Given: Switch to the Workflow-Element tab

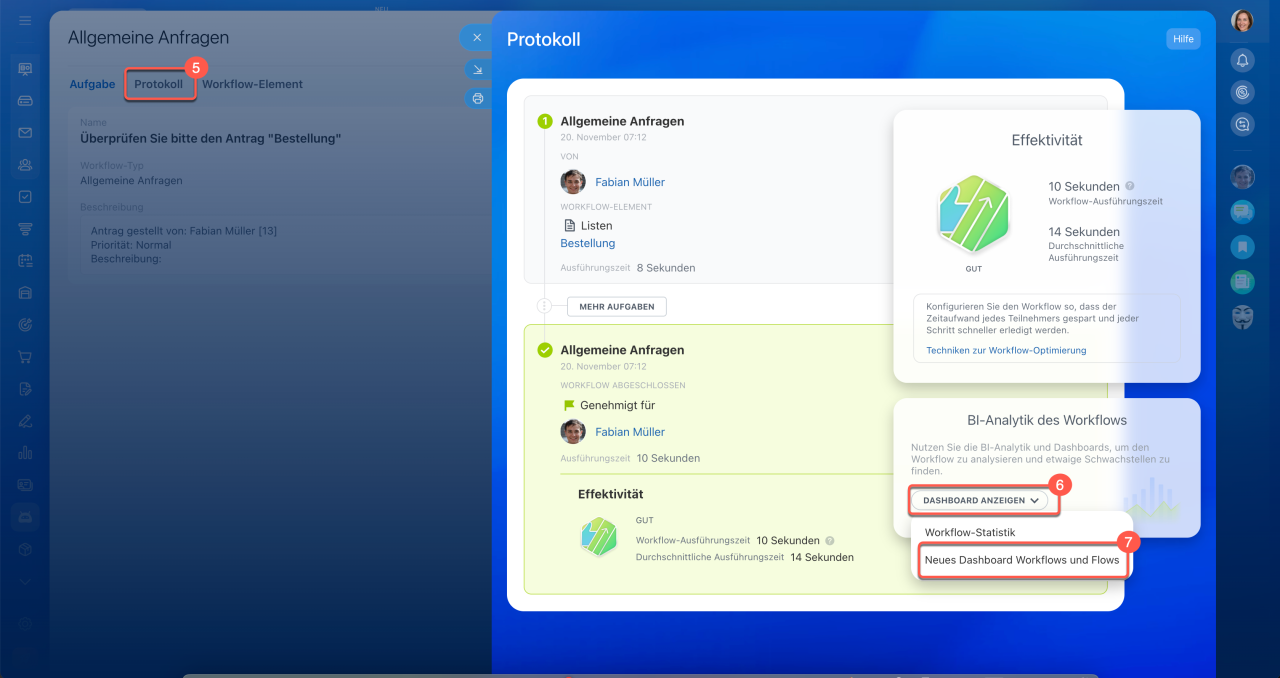Looking at the screenshot, I should pyautogui.click(x=252, y=84).
